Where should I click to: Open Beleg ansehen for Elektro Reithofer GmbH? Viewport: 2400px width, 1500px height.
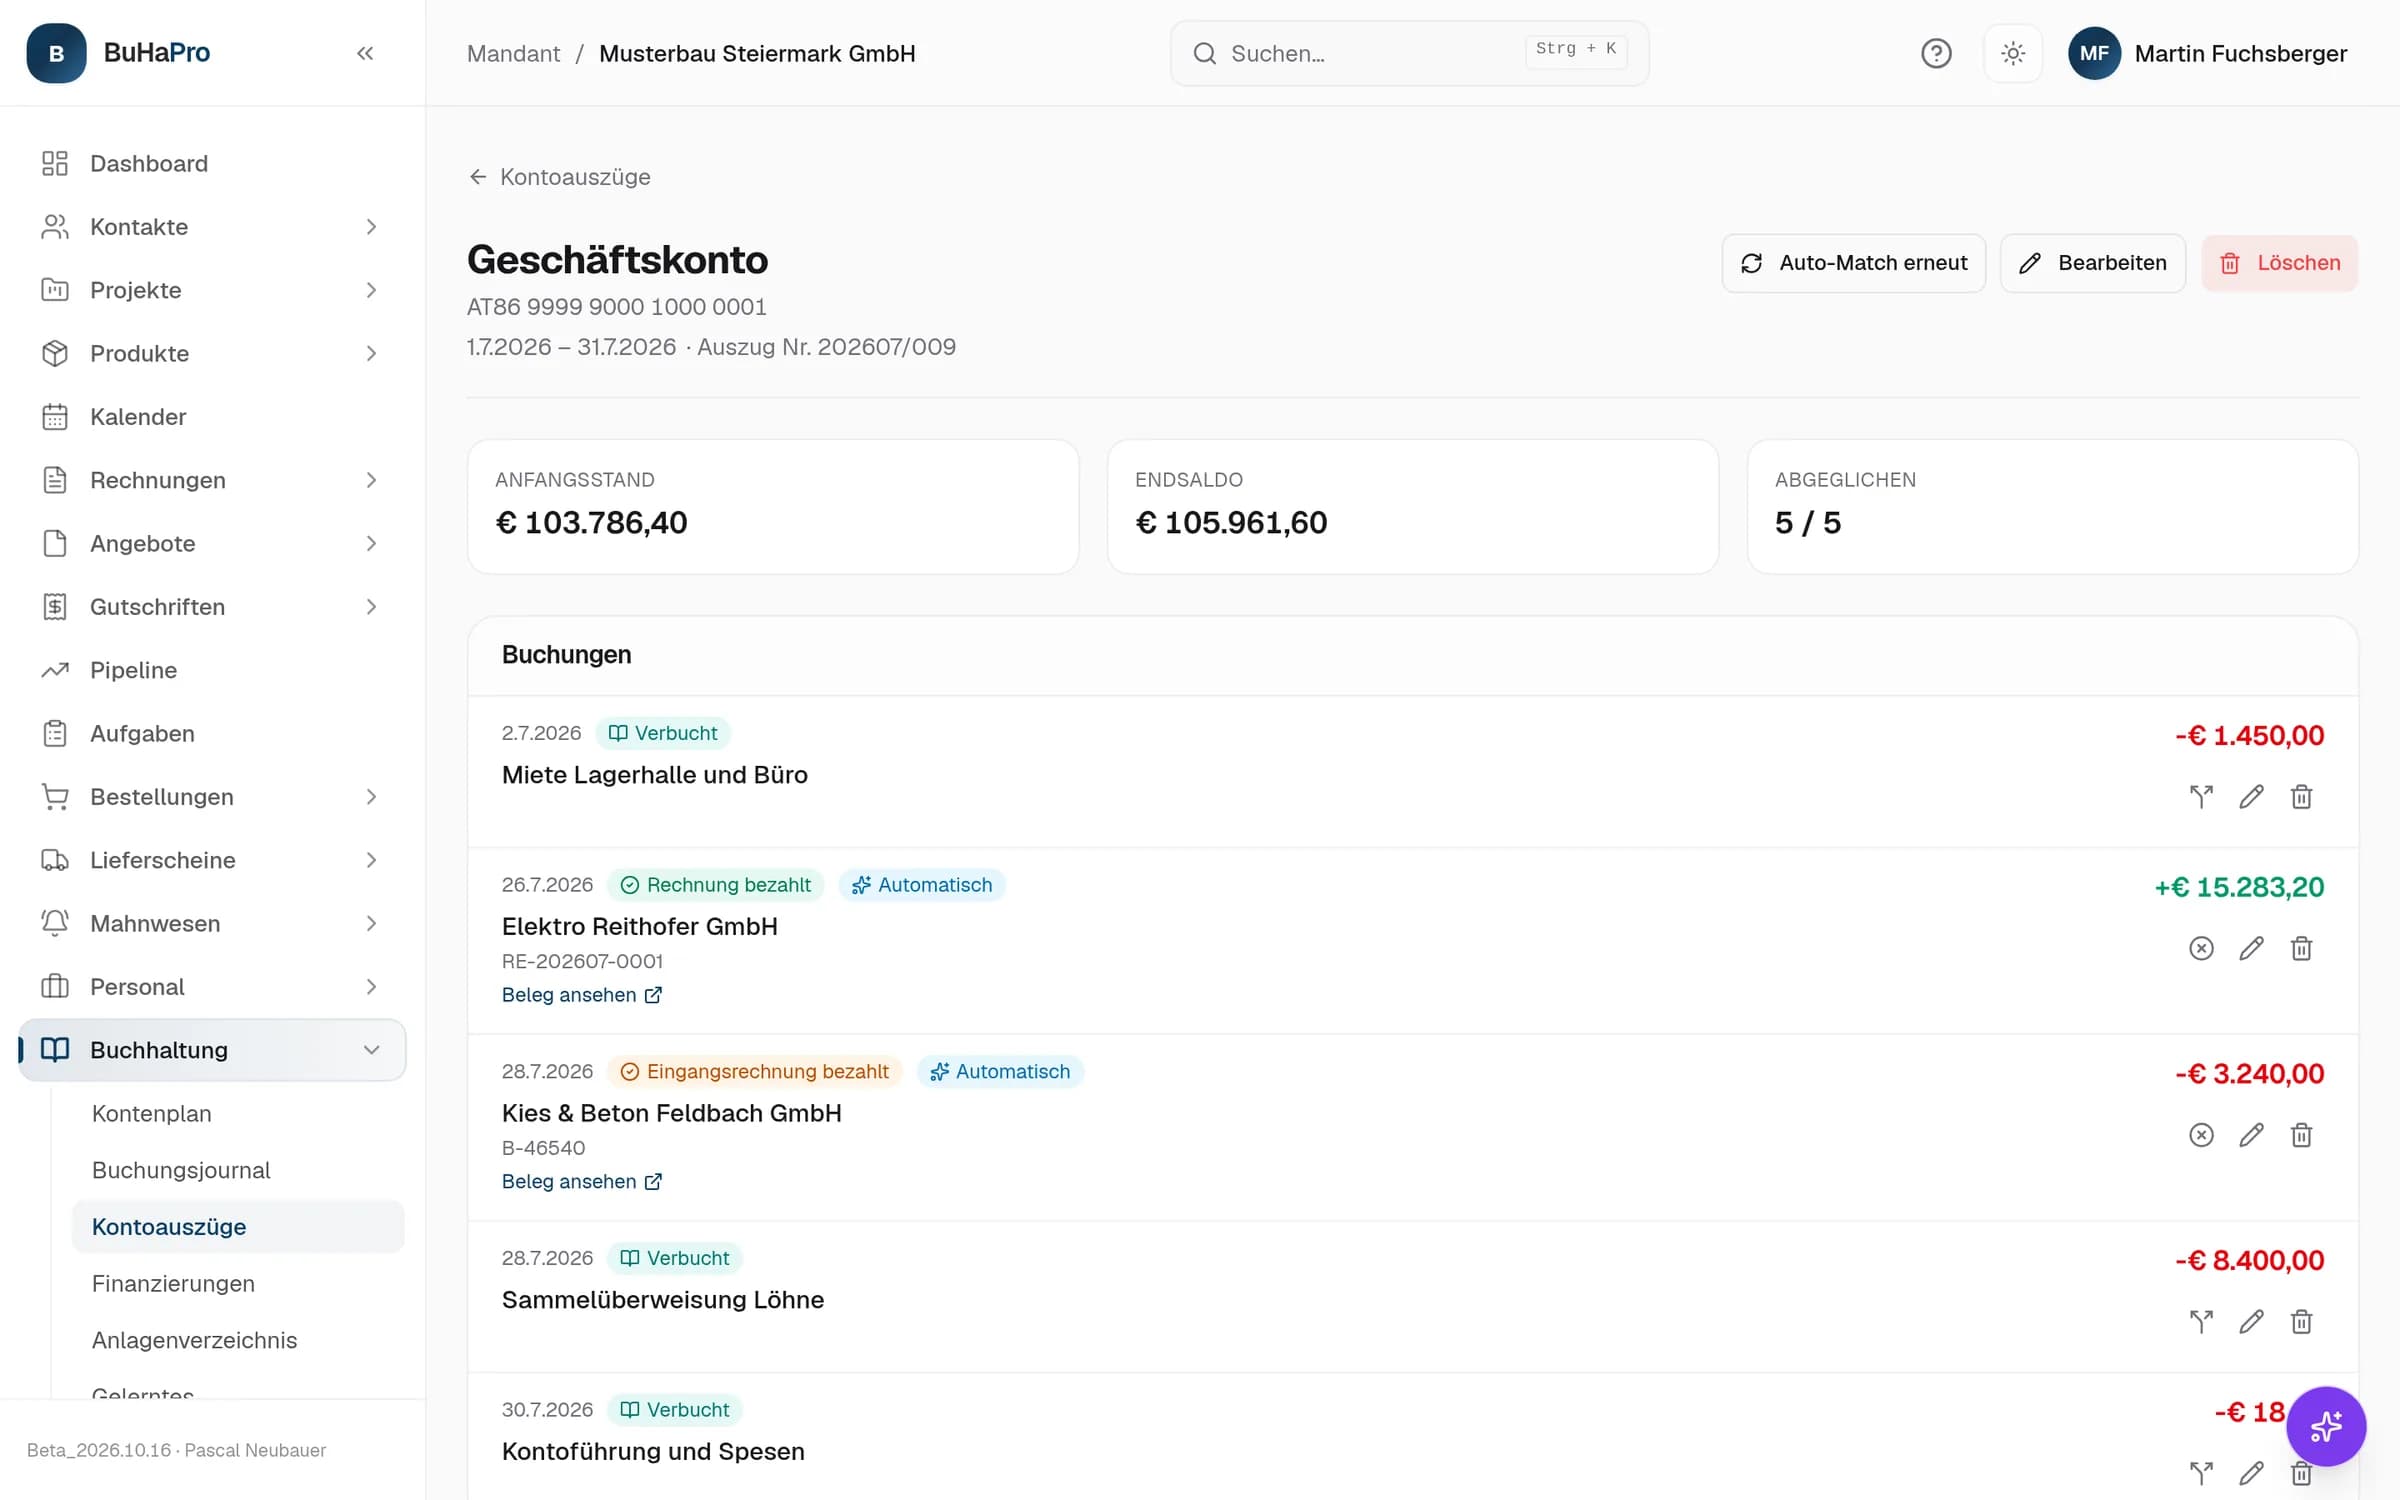[581, 995]
